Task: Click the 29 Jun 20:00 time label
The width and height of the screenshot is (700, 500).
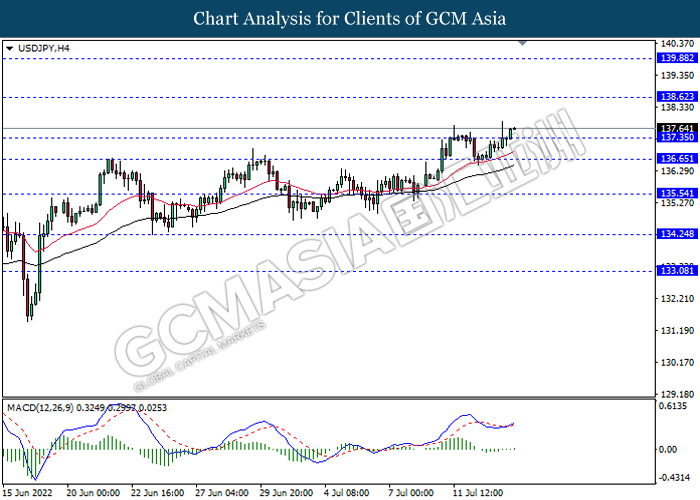Action: pos(286,493)
